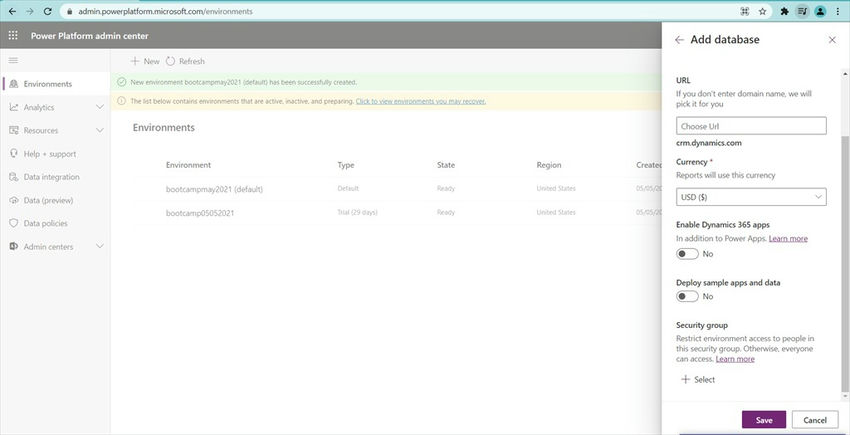Click Trial (29 days) type cell
This screenshot has width=850, height=435.
click(x=357, y=212)
